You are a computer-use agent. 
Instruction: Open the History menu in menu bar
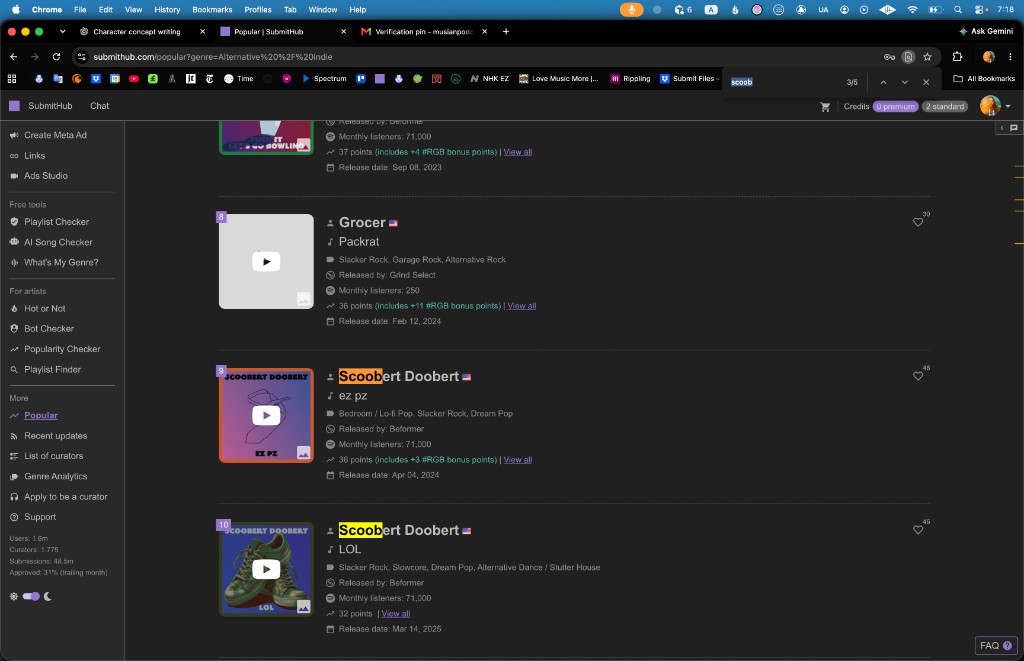click(x=167, y=10)
